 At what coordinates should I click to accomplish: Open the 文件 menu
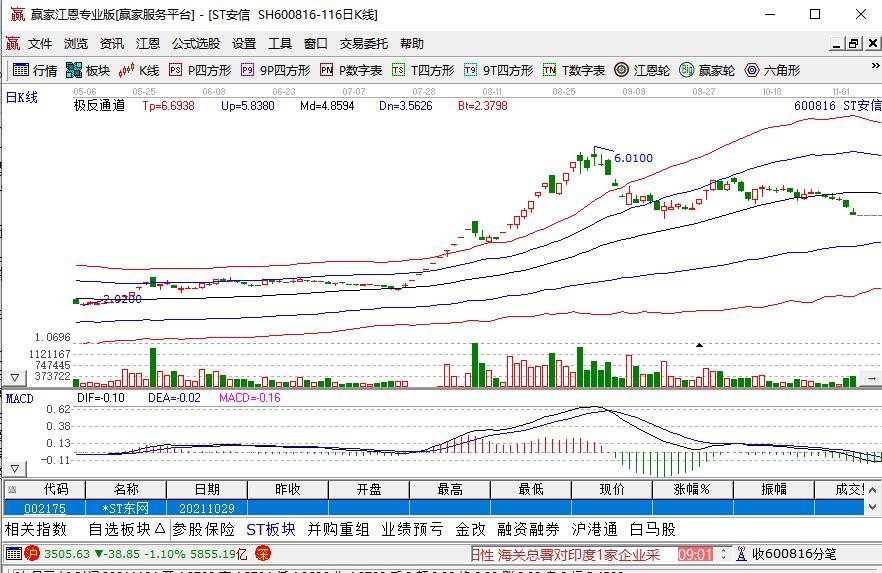(40, 43)
